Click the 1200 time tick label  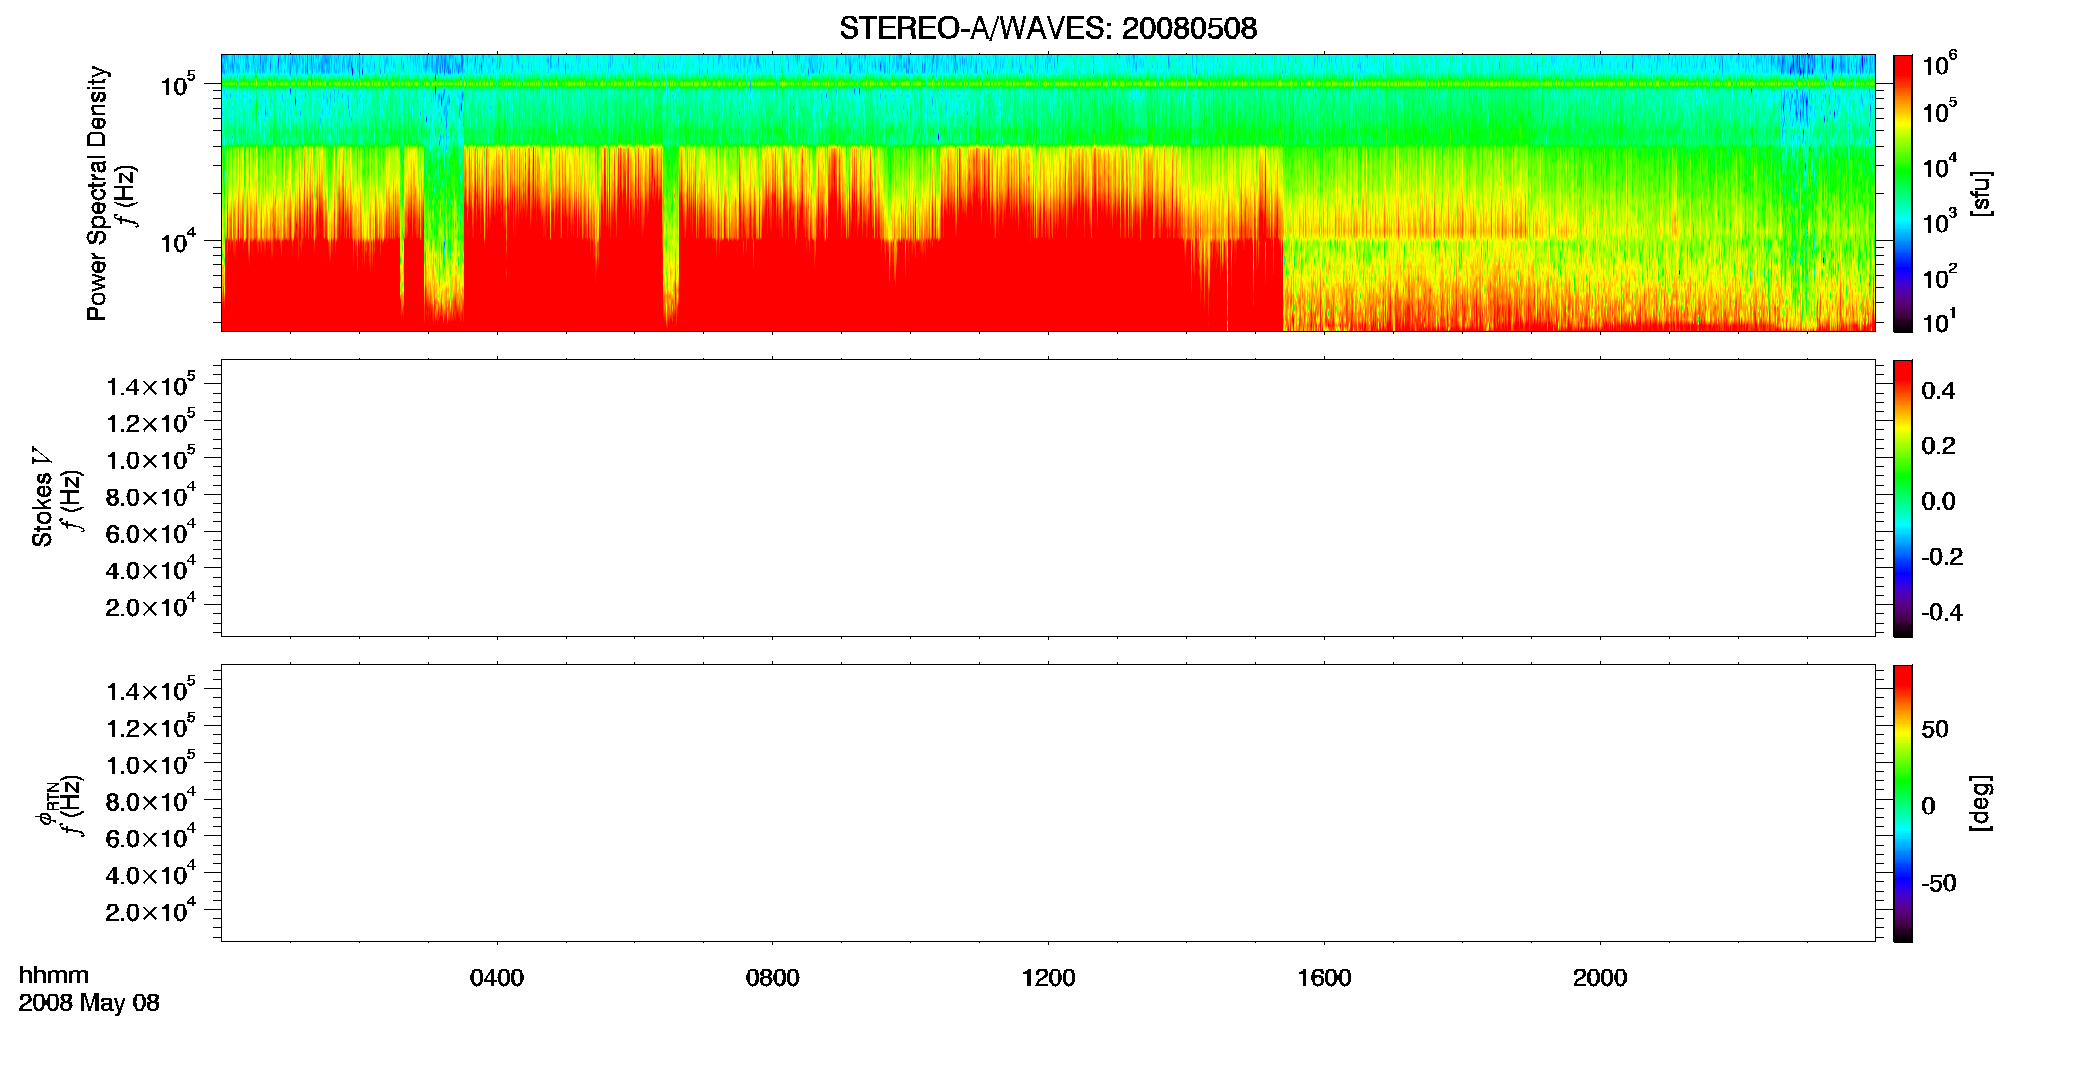pos(1048,978)
